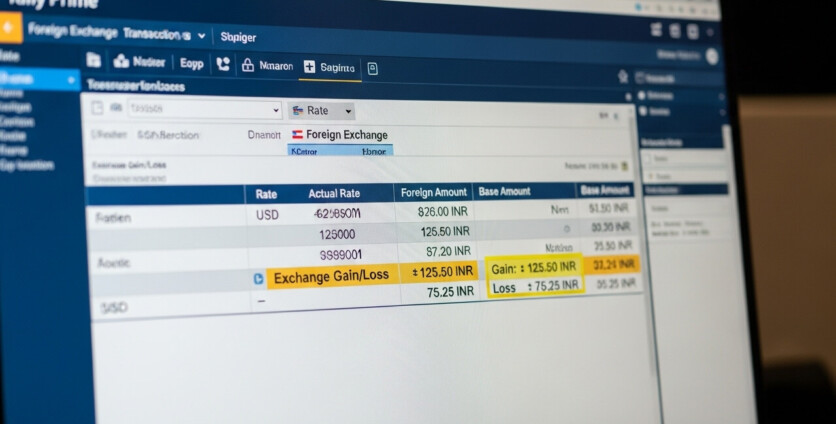Viewport: 836px width, 424px height.
Task: Select the orange highlighted cell in last column
Action: click(612, 264)
